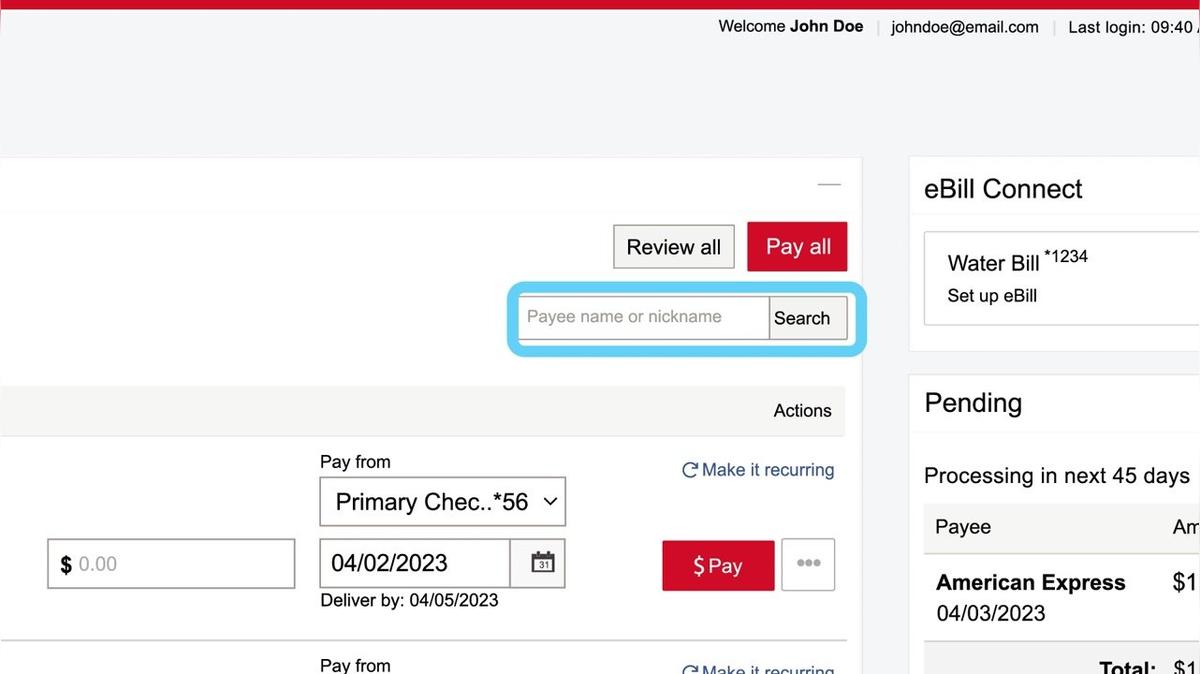Click the Welcome John Doe text
The height and width of the screenshot is (674, 1200).
(791, 26)
